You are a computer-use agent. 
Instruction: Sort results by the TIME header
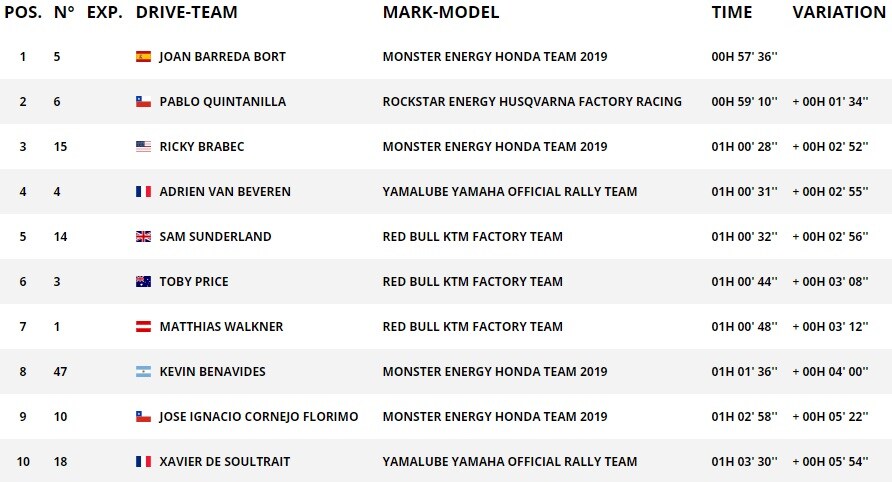point(732,12)
